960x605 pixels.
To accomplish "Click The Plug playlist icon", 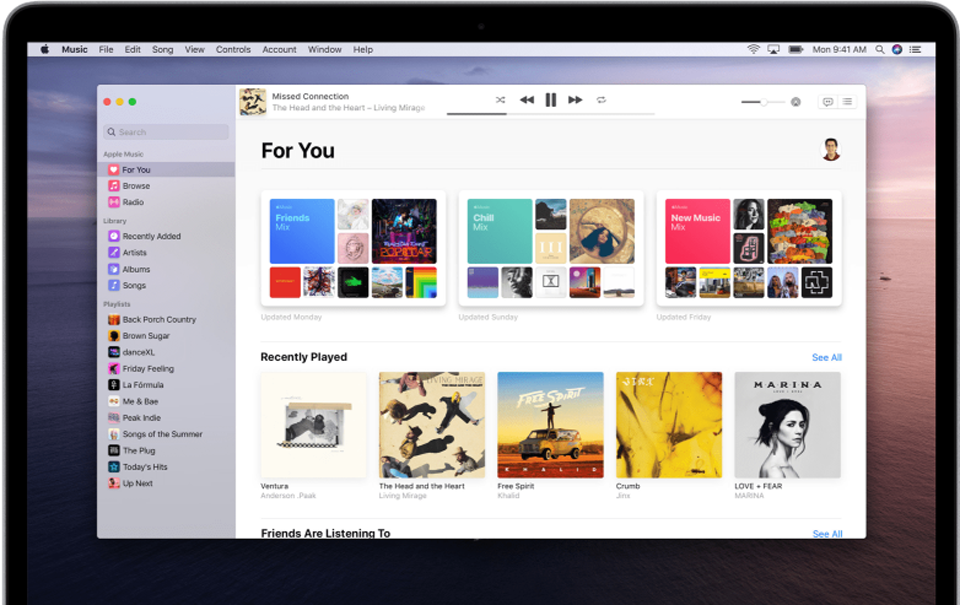I will click(114, 450).
